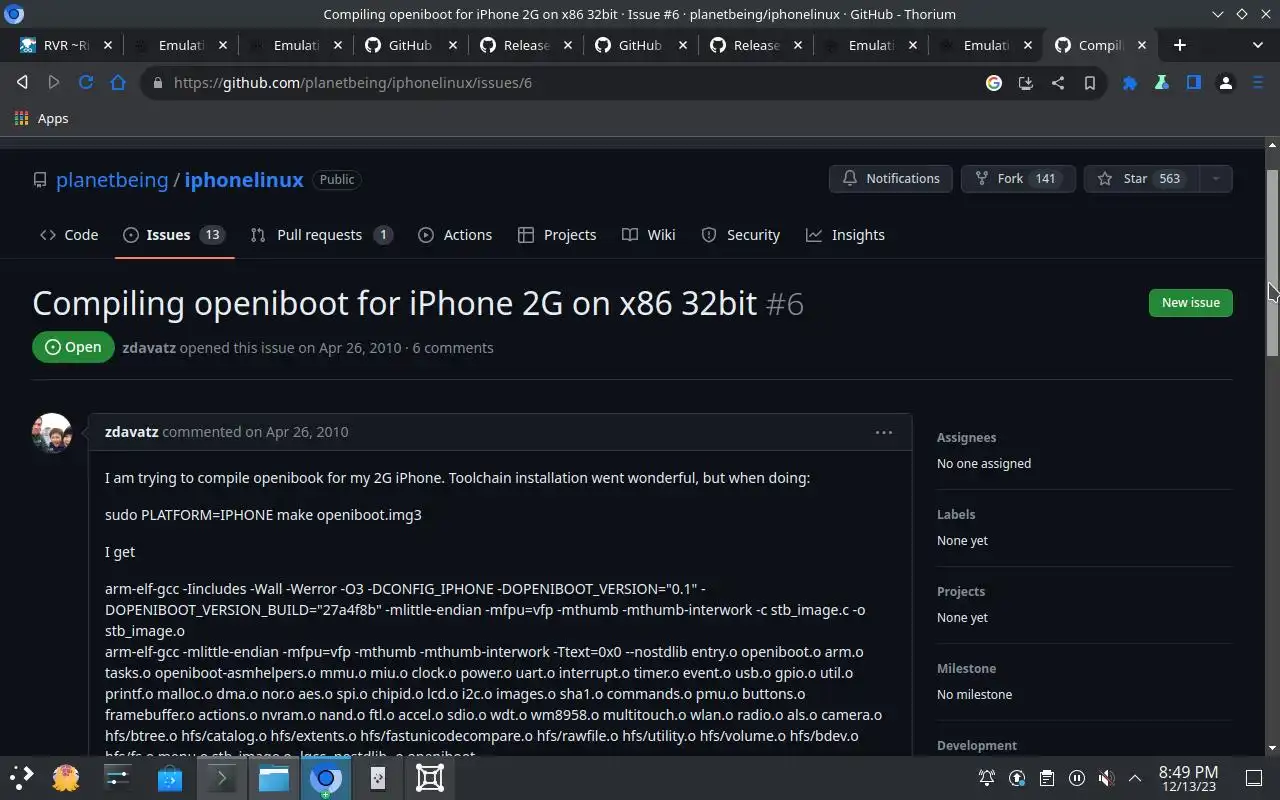Open Dolphin file manager from taskbar
Viewport: 1280px width, 800px height.
click(274, 778)
